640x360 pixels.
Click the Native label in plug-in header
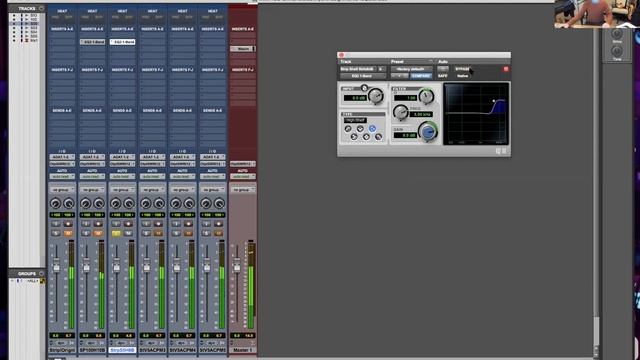click(463, 76)
